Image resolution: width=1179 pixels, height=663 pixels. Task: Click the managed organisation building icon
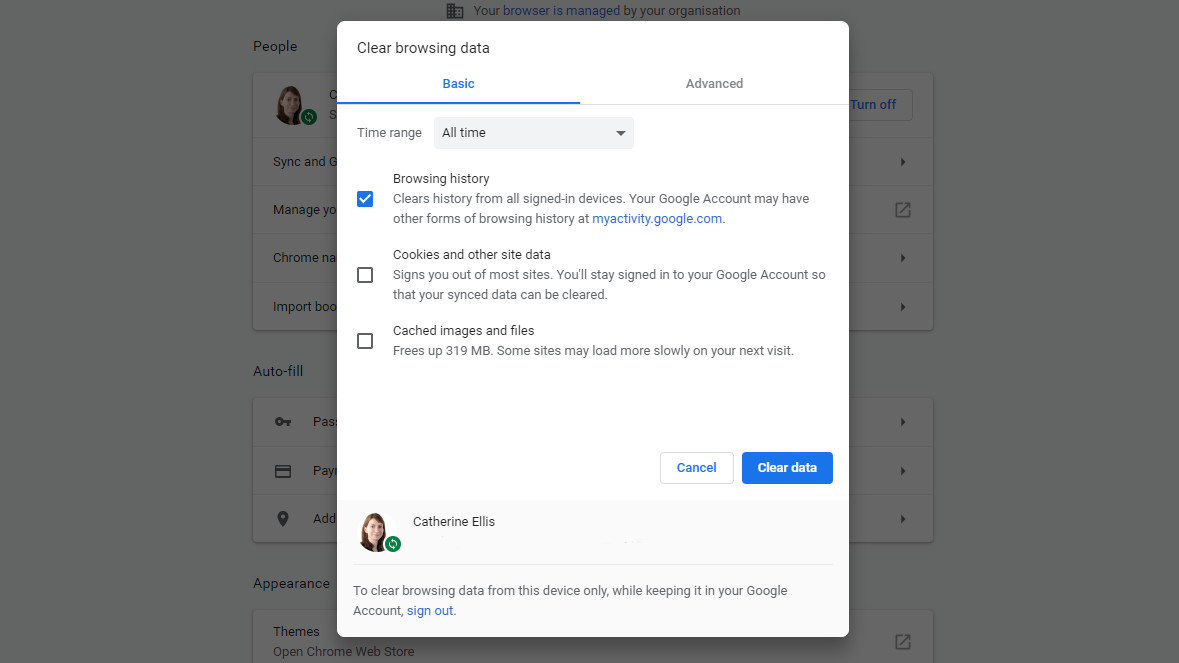click(x=454, y=11)
